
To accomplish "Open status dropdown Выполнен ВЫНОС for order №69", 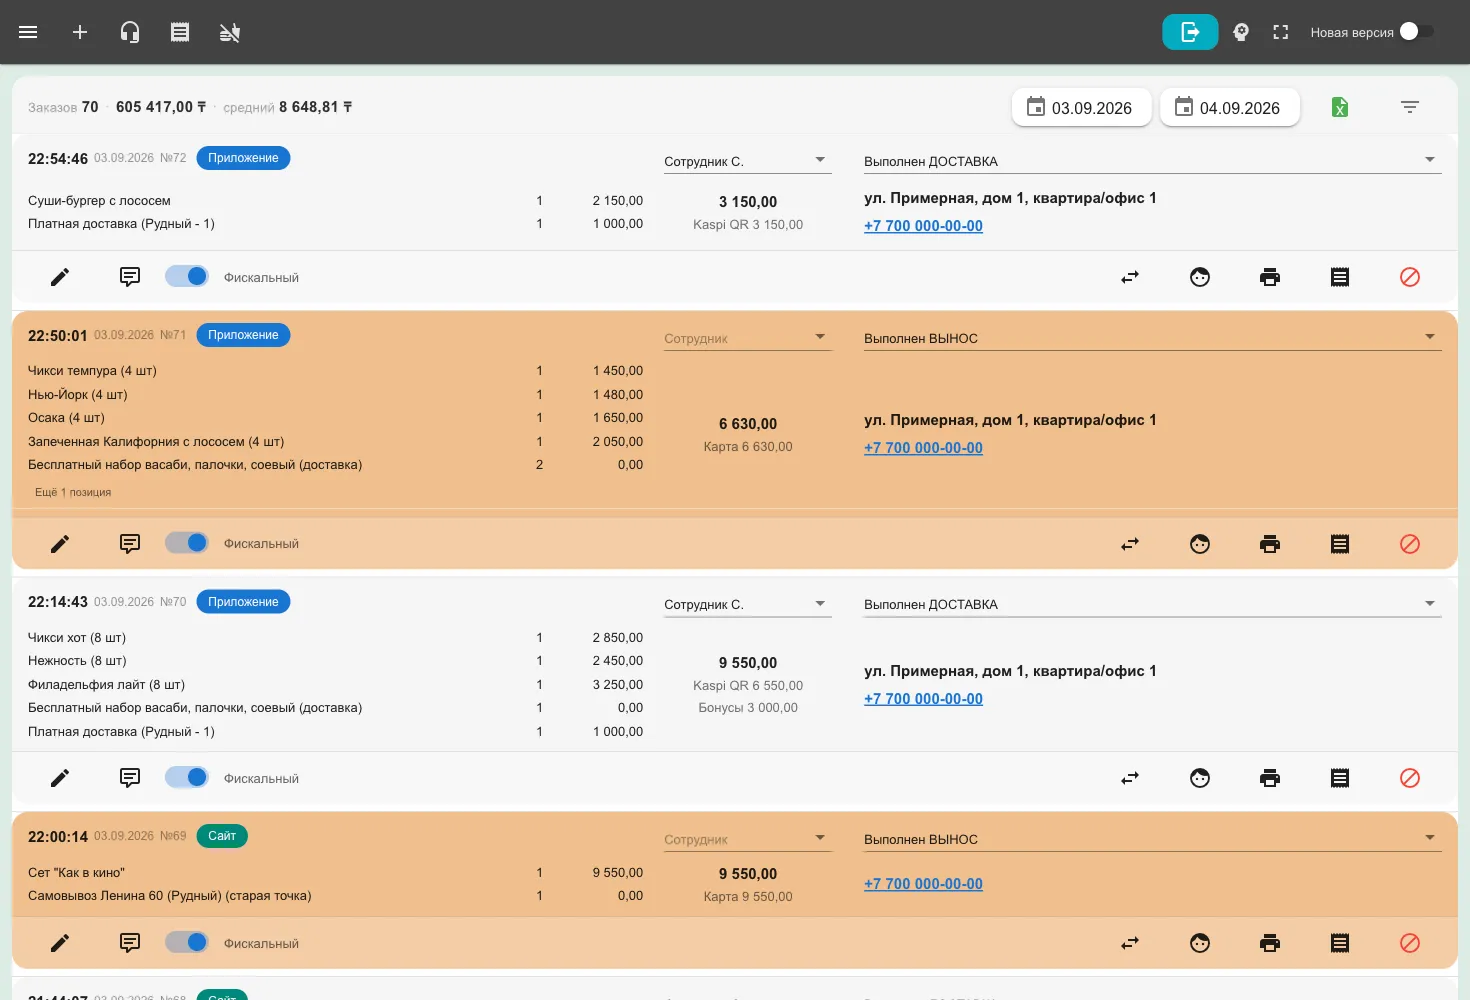I will pyautogui.click(x=1153, y=839).
